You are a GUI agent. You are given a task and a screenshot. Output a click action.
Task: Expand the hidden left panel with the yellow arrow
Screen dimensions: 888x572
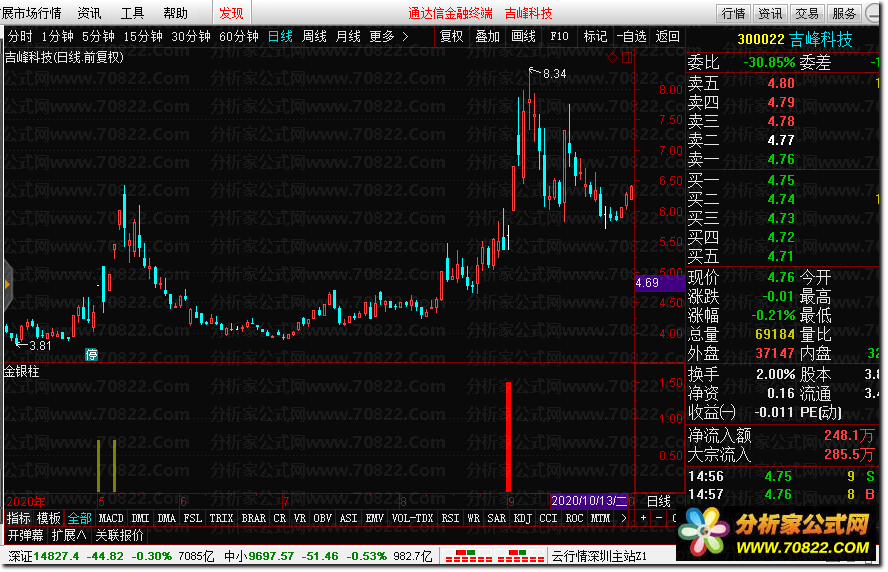(7, 285)
